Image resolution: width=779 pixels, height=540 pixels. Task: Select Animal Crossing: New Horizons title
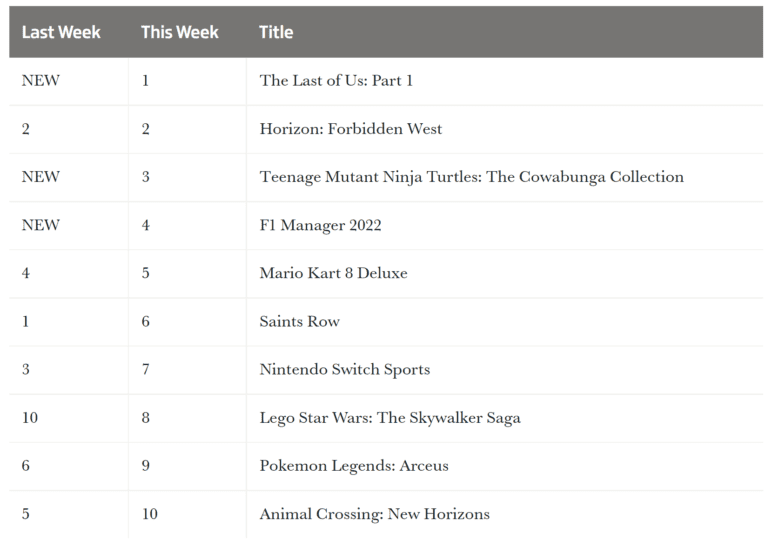click(x=375, y=514)
